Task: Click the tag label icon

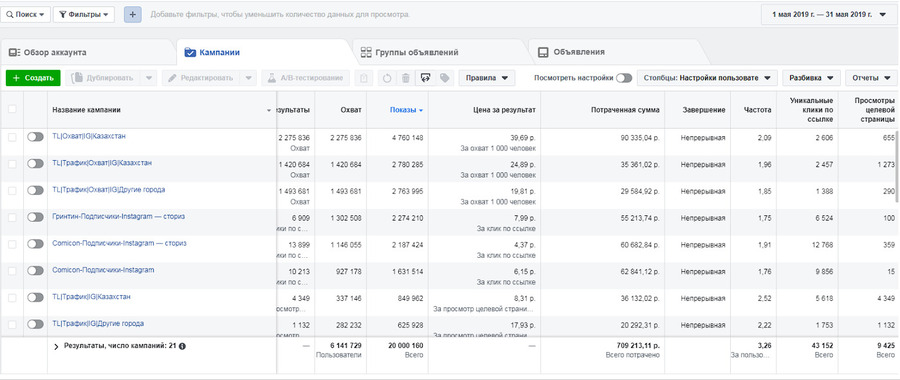Action: (444, 78)
